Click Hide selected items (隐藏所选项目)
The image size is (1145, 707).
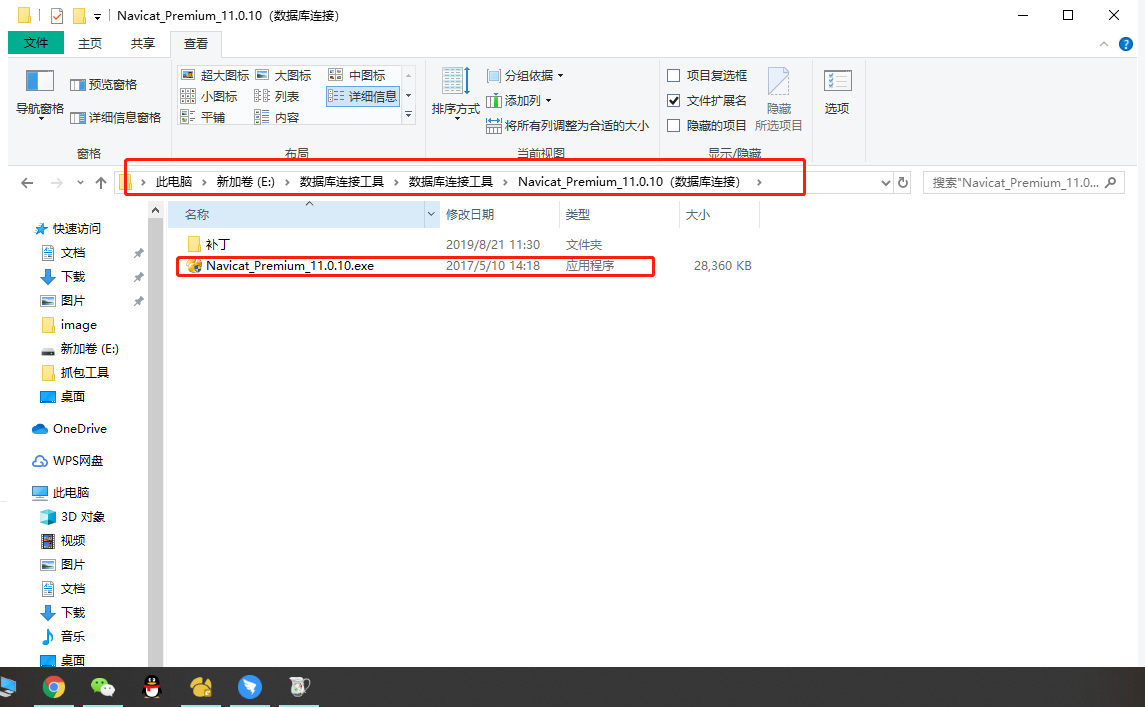pos(778,100)
